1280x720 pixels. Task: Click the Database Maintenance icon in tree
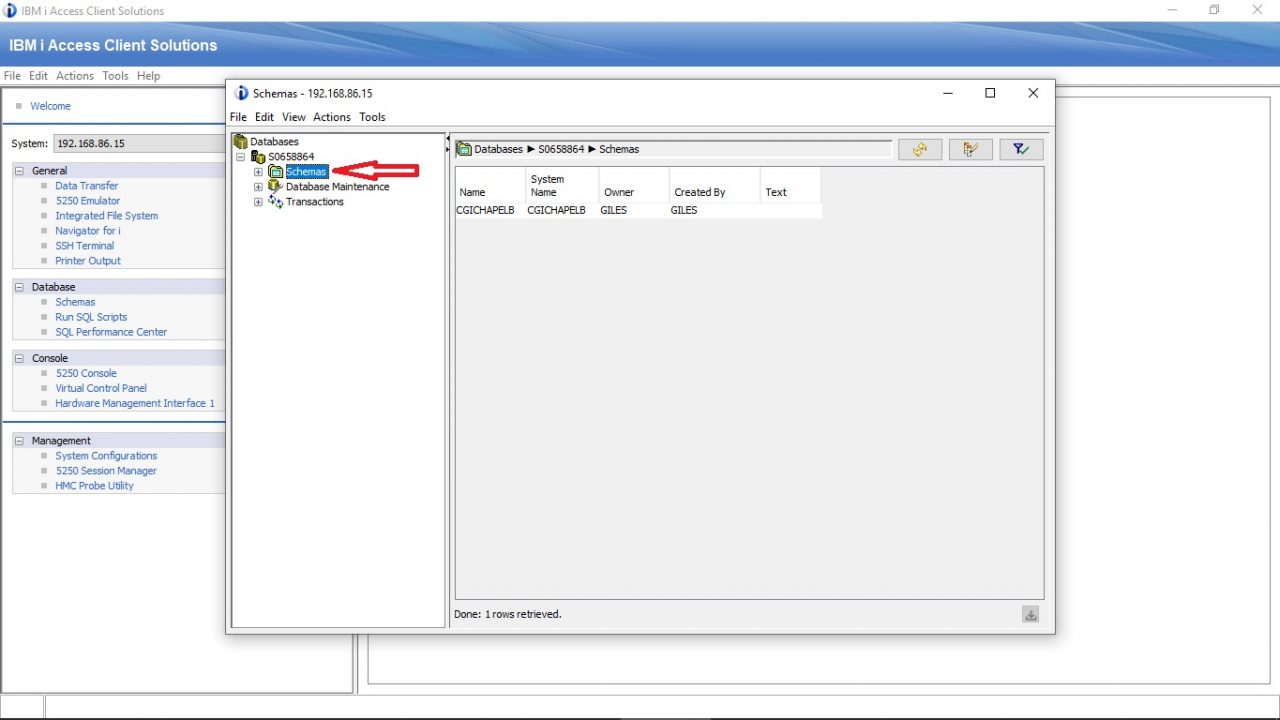click(275, 187)
